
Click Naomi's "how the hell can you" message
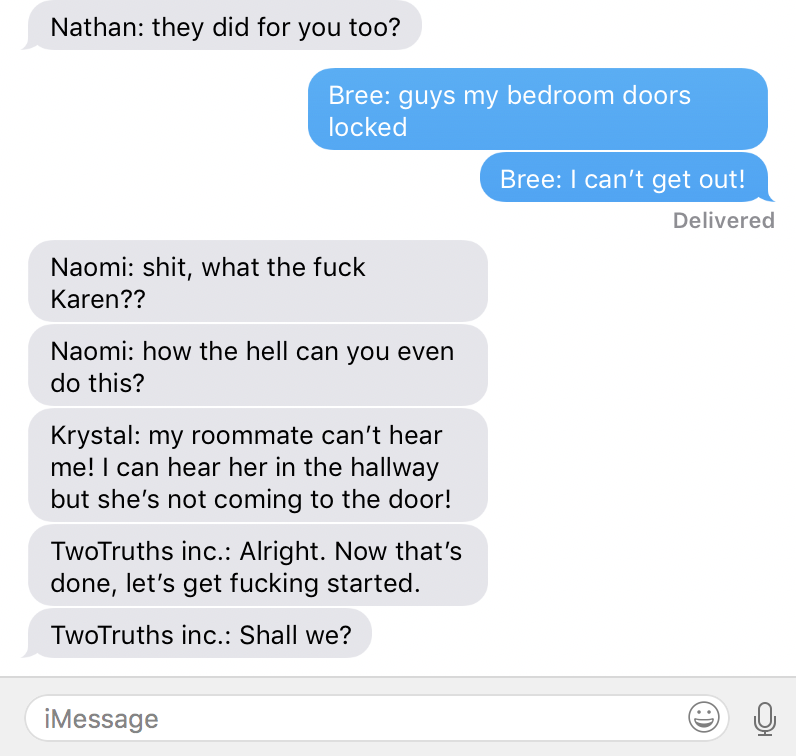(x=258, y=366)
